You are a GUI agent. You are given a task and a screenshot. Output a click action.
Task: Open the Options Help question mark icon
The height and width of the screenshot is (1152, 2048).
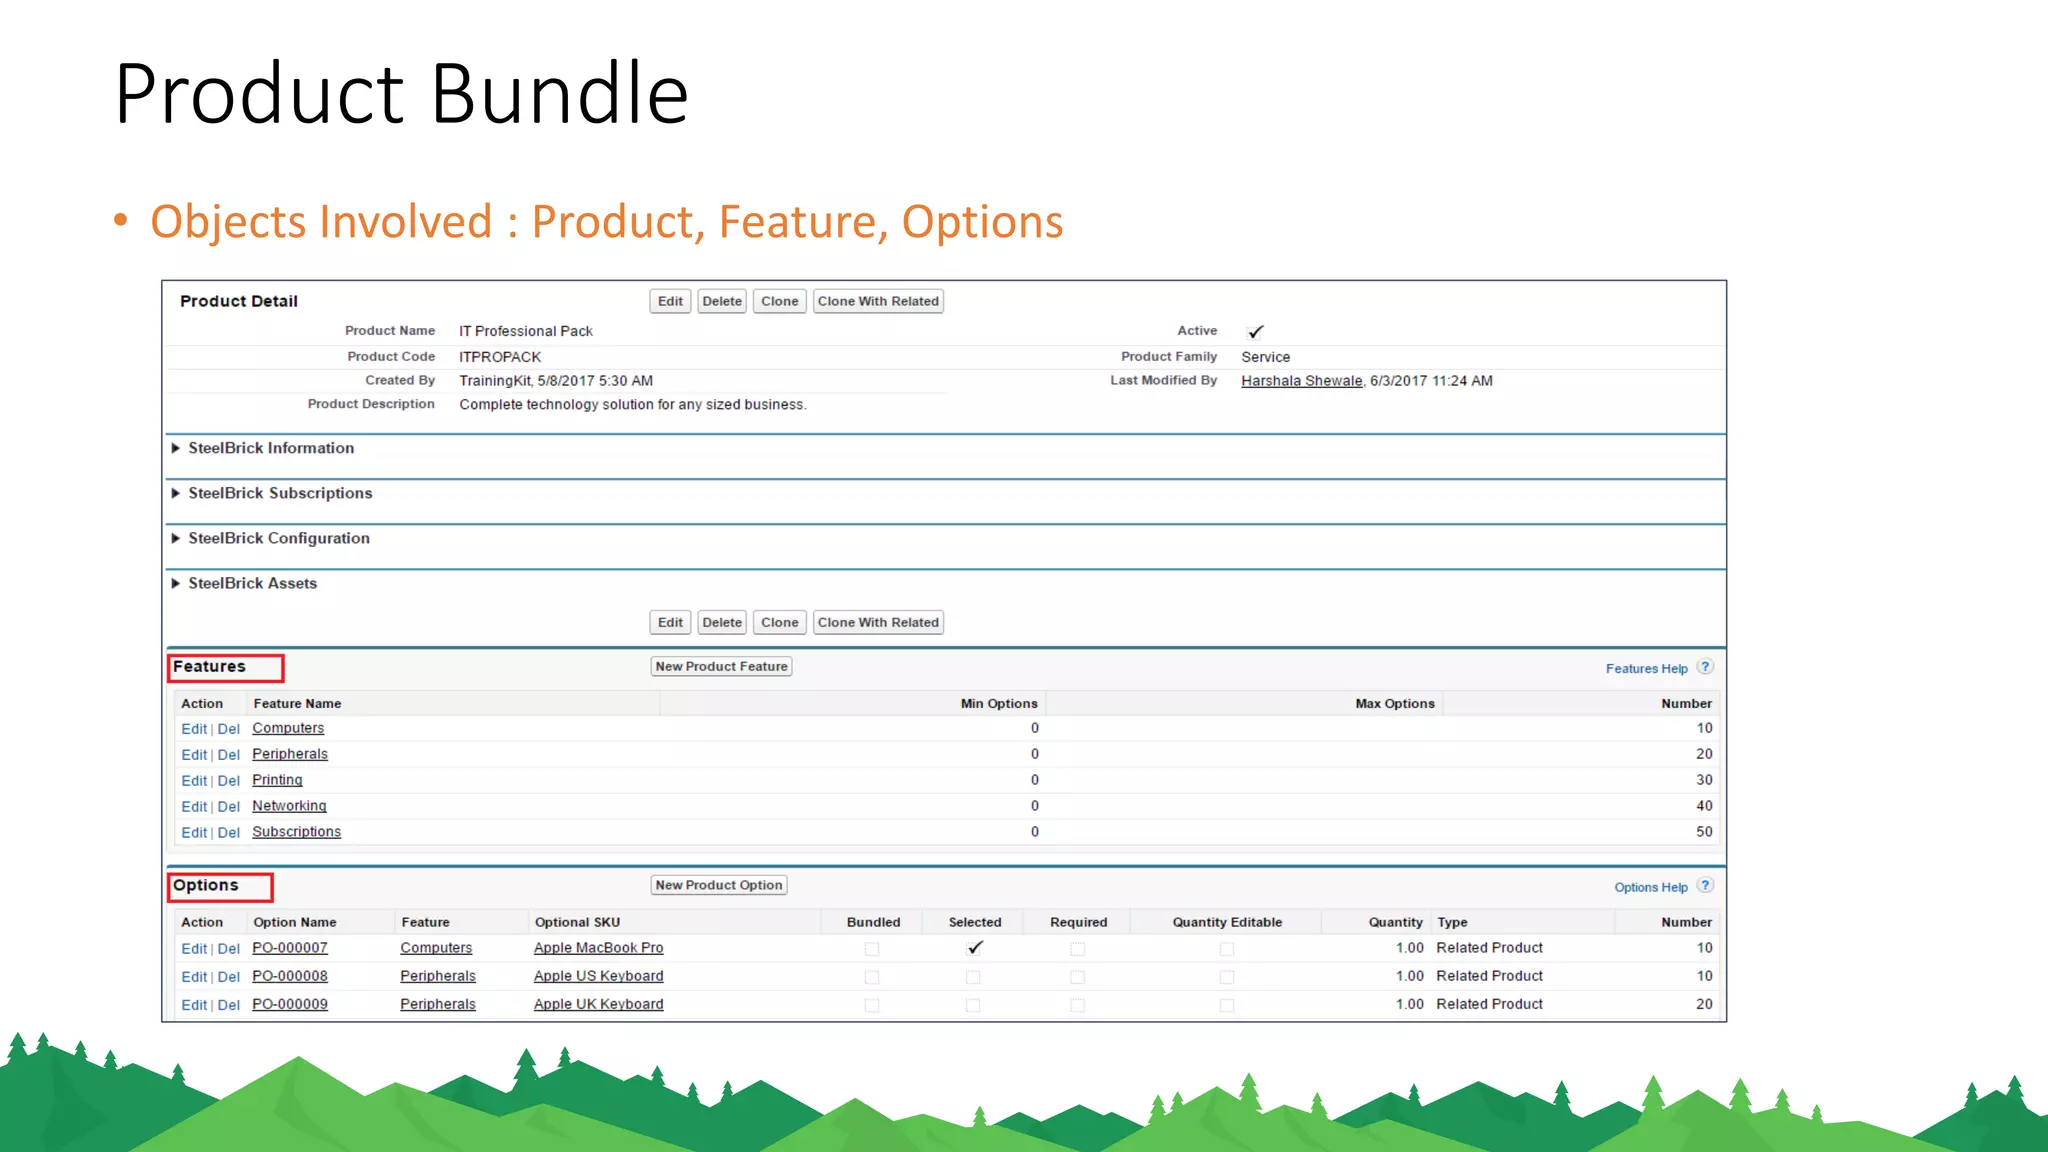[1705, 886]
